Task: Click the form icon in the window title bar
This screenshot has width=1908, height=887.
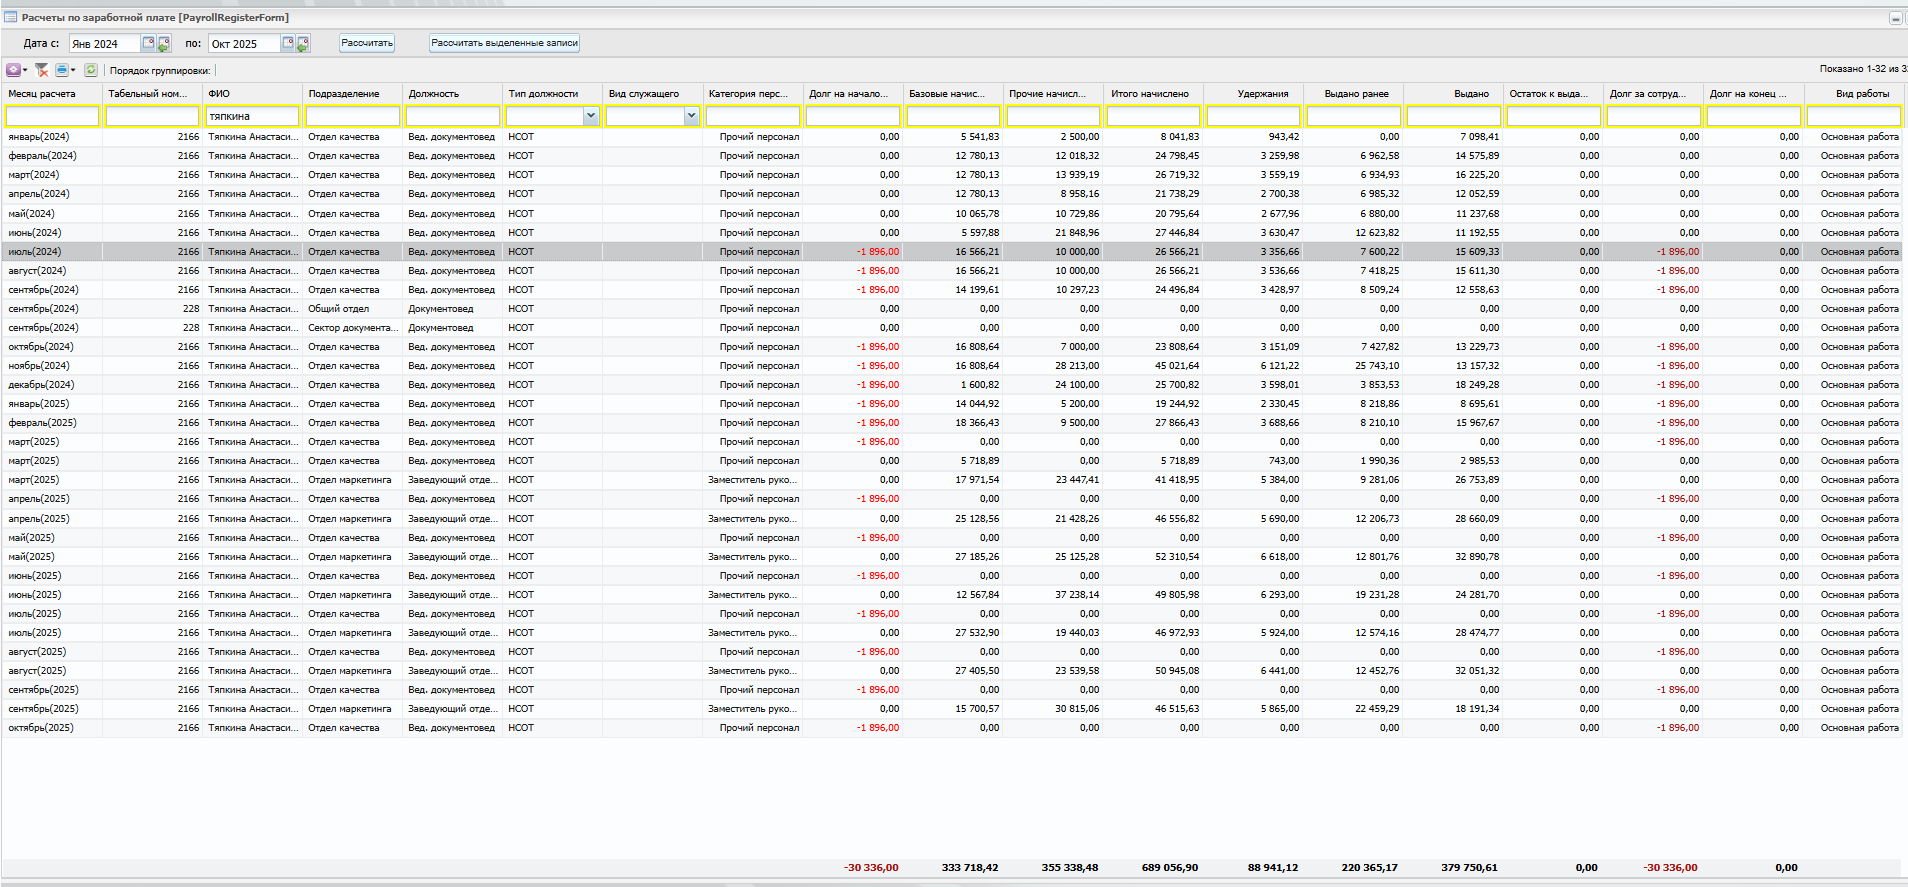Action: tap(11, 17)
